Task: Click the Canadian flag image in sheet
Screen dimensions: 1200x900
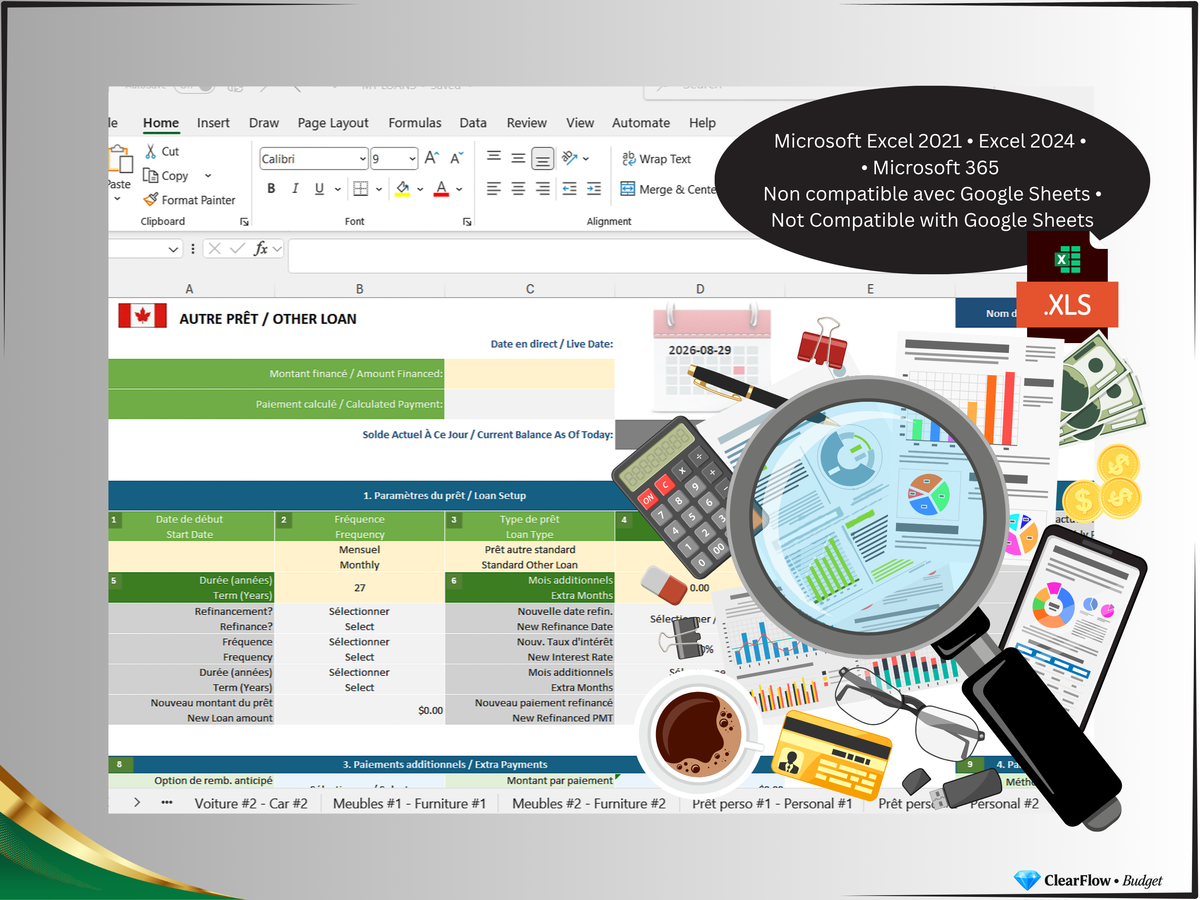Action: click(x=142, y=316)
